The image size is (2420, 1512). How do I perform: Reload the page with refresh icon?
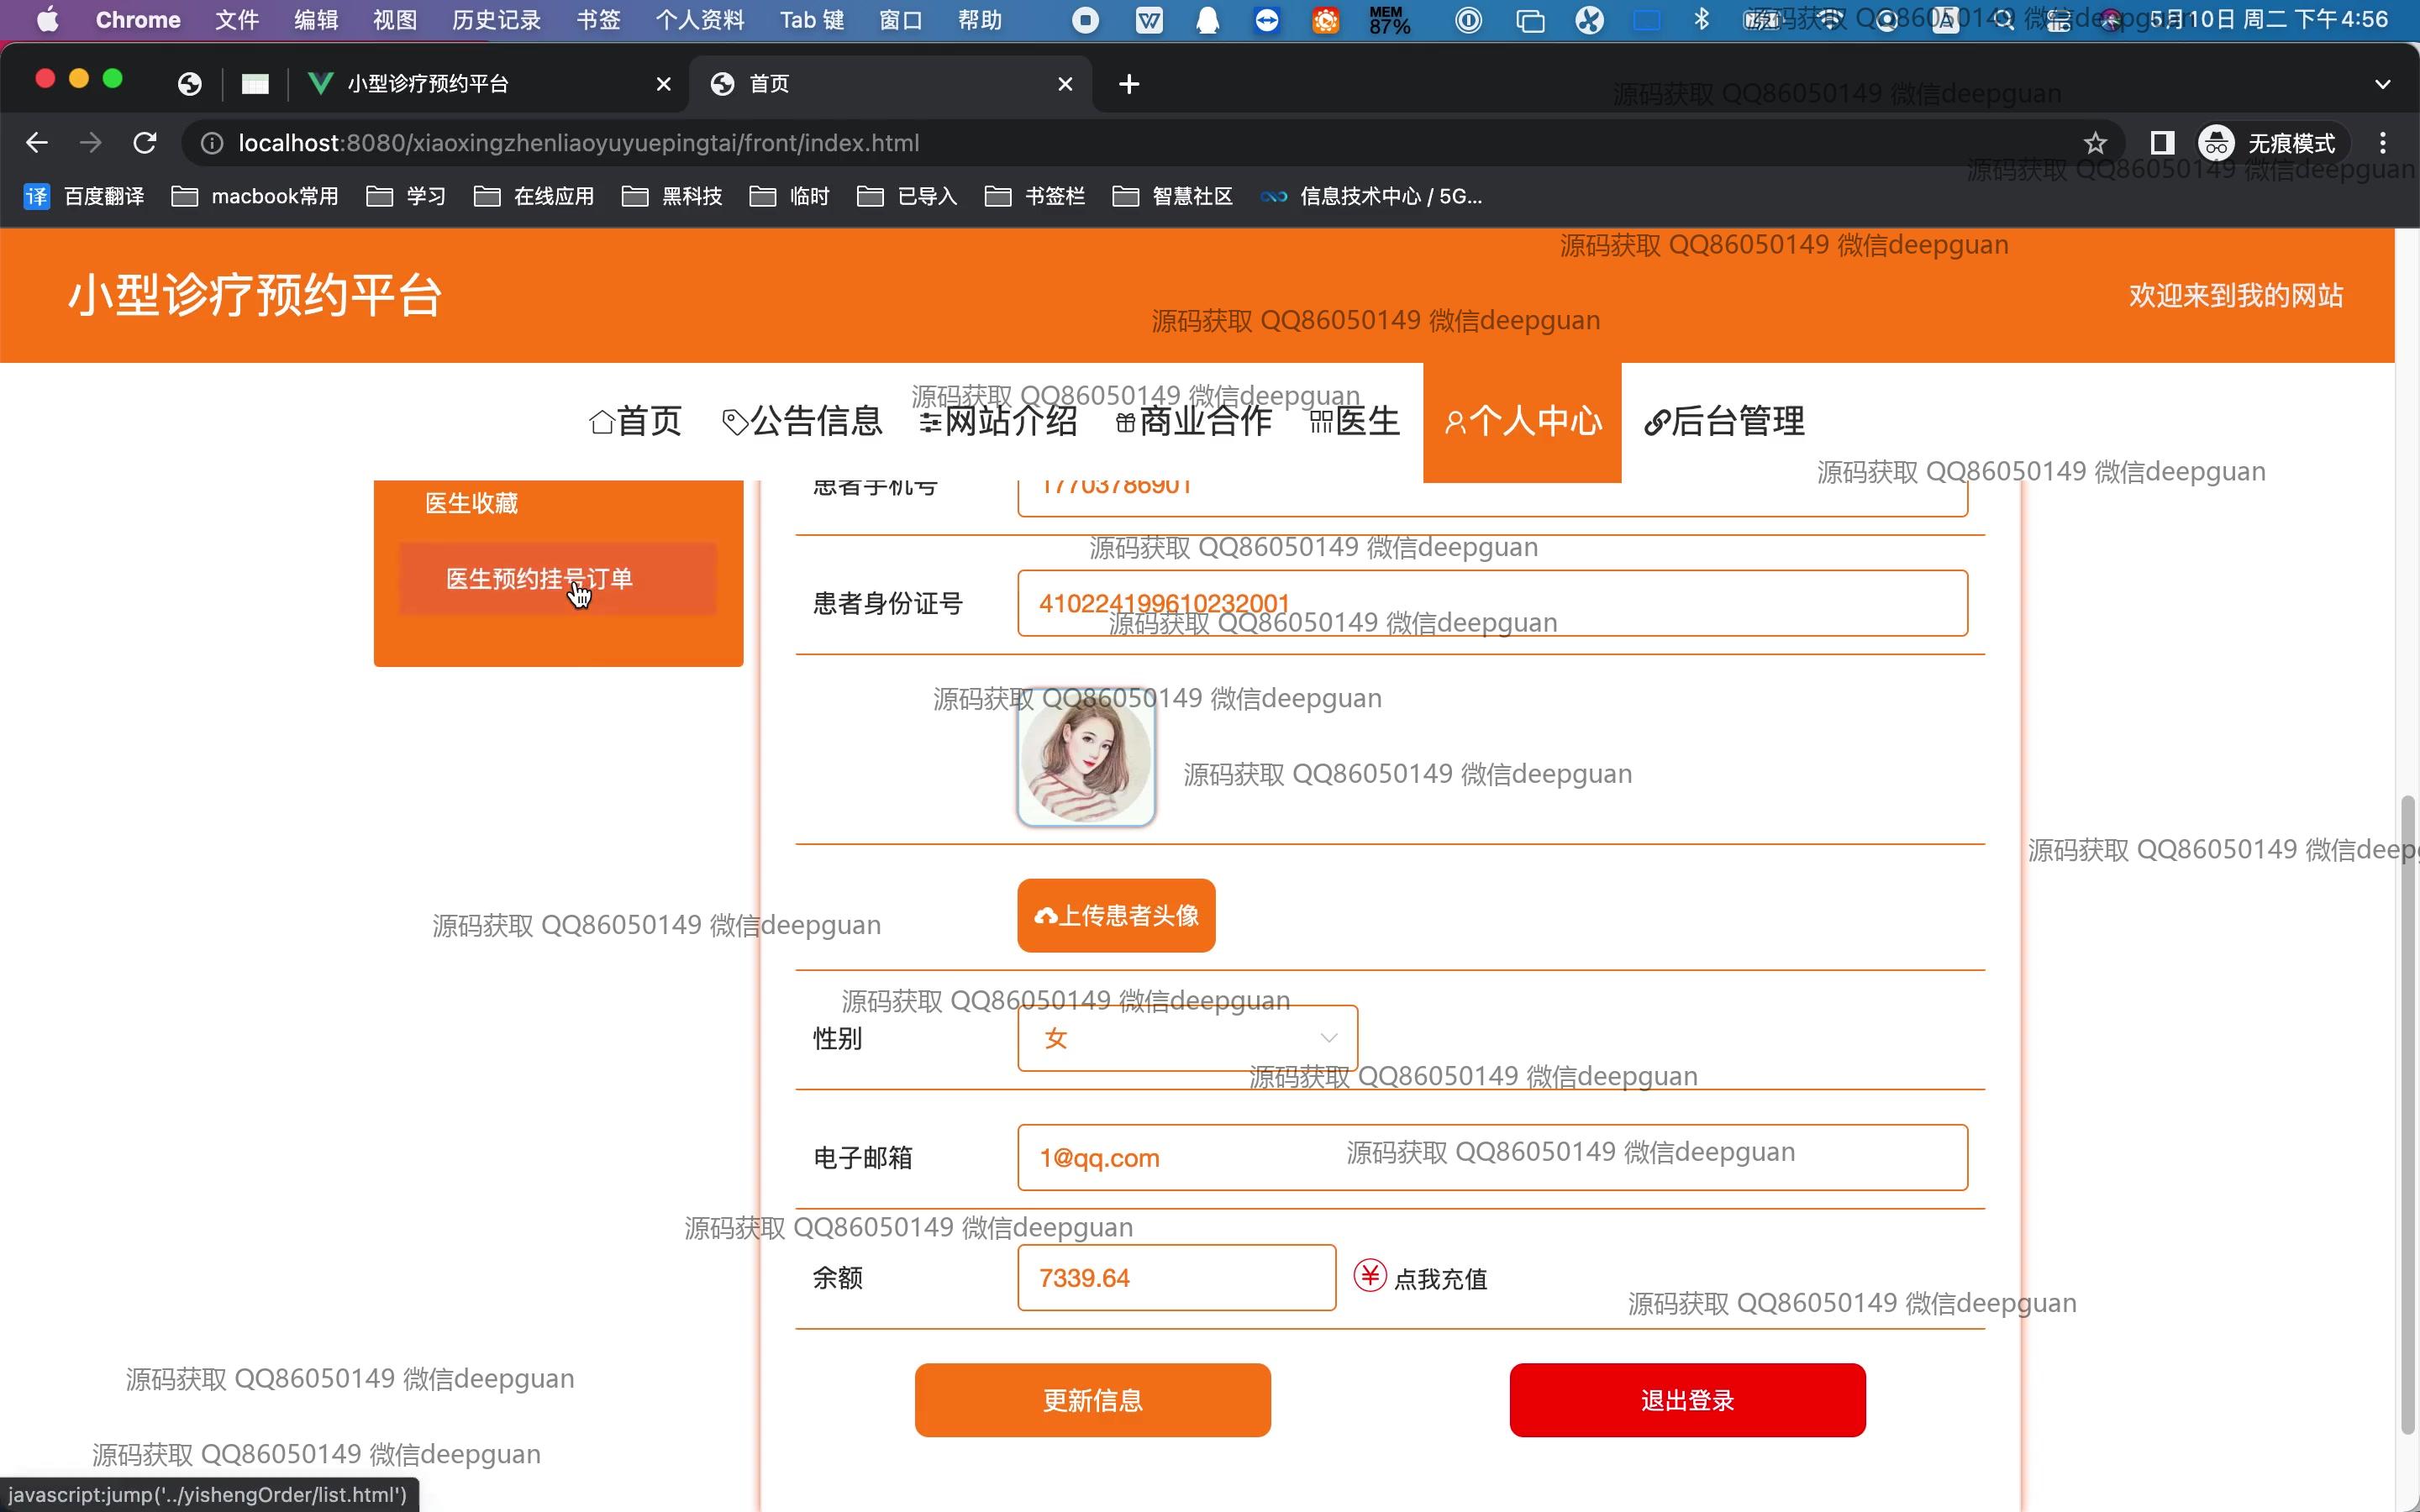click(145, 143)
